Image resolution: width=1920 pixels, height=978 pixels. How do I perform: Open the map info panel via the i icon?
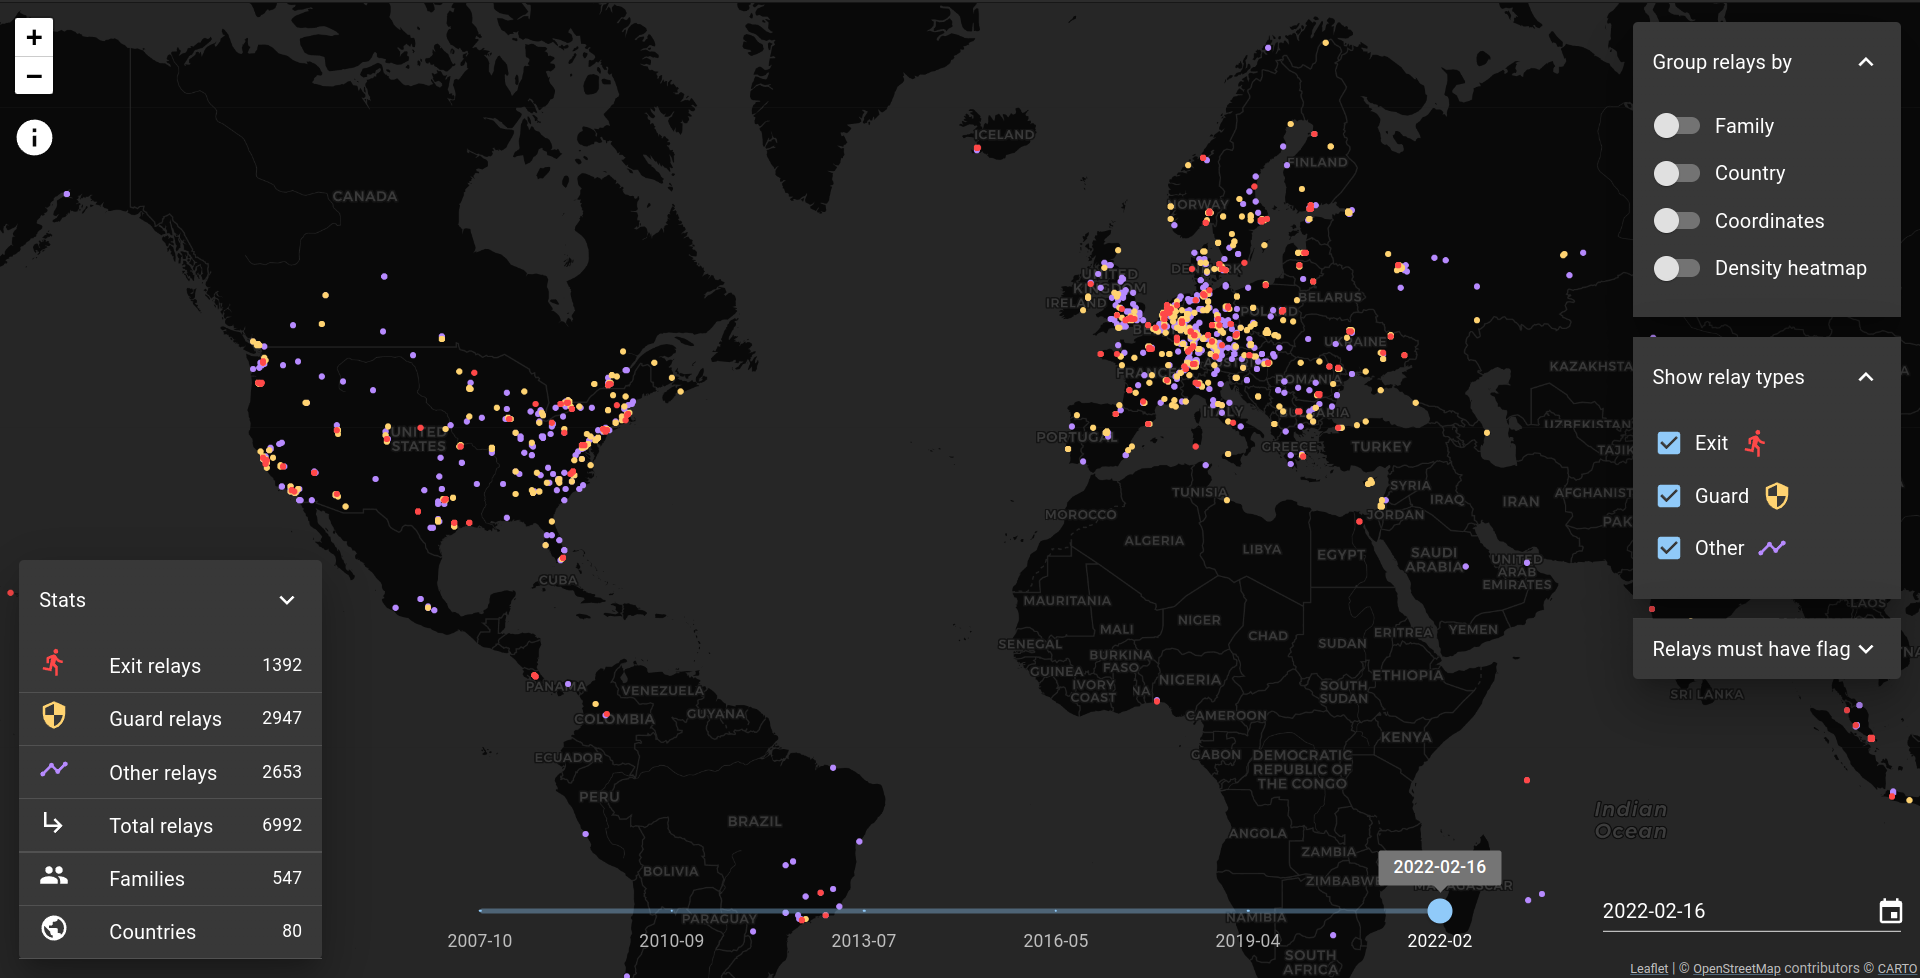pyautogui.click(x=34, y=137)
